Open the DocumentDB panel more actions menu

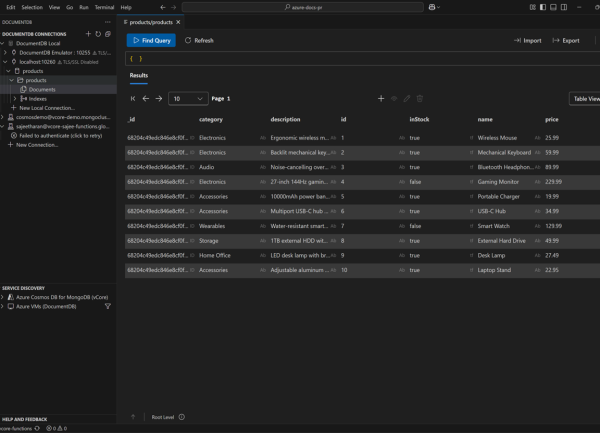[x=108, y=22]
